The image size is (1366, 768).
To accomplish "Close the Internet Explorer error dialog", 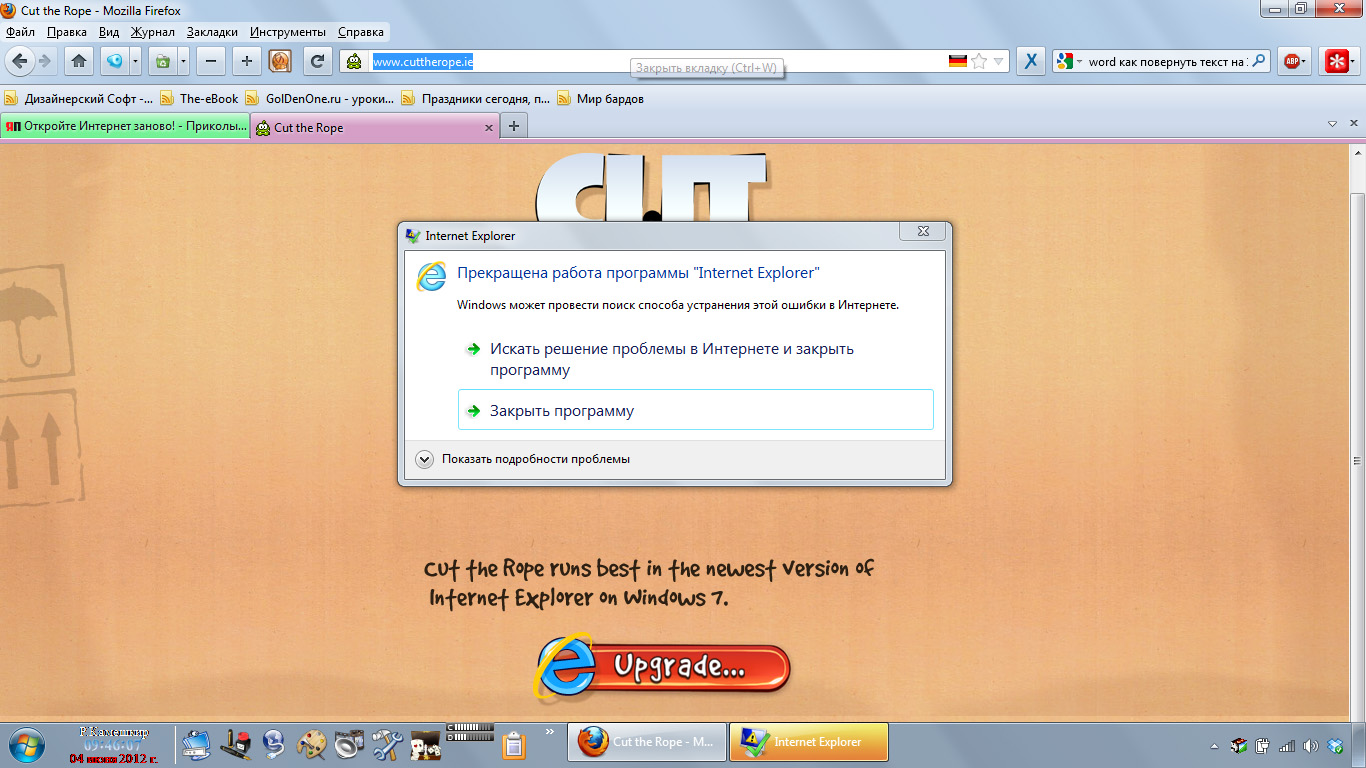I will tap(922, 233).
